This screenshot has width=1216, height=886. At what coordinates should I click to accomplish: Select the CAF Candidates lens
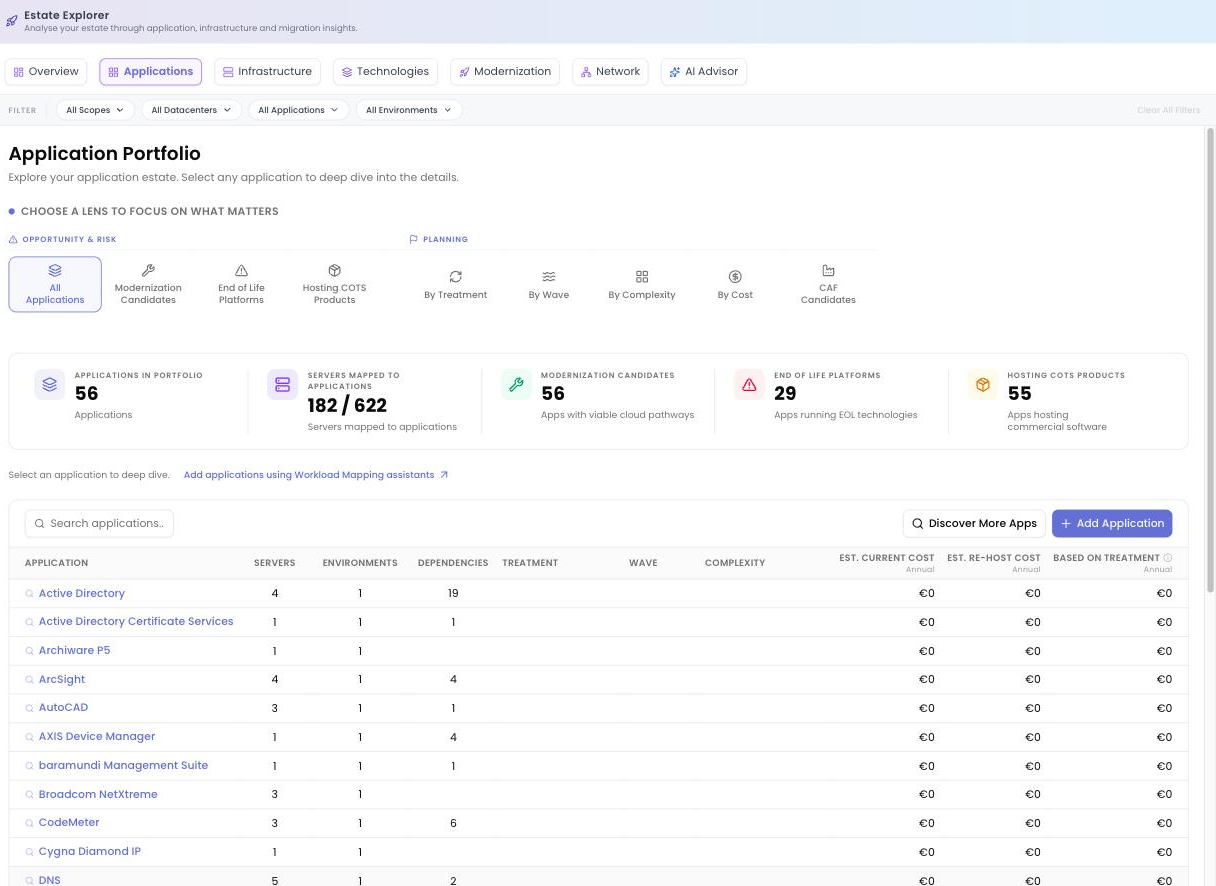(x=828, y=284)
